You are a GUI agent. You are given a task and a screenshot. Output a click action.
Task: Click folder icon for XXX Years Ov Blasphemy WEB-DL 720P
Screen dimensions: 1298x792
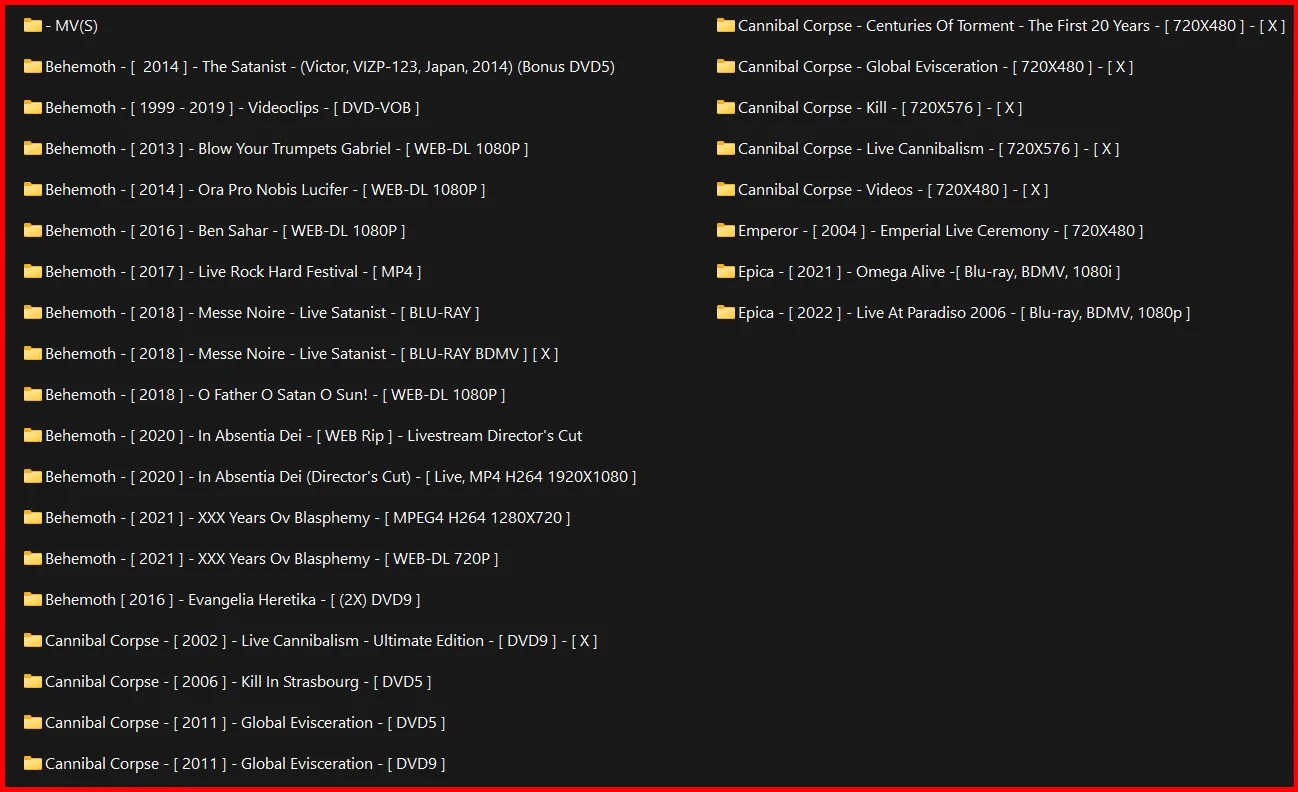point(33,559)
